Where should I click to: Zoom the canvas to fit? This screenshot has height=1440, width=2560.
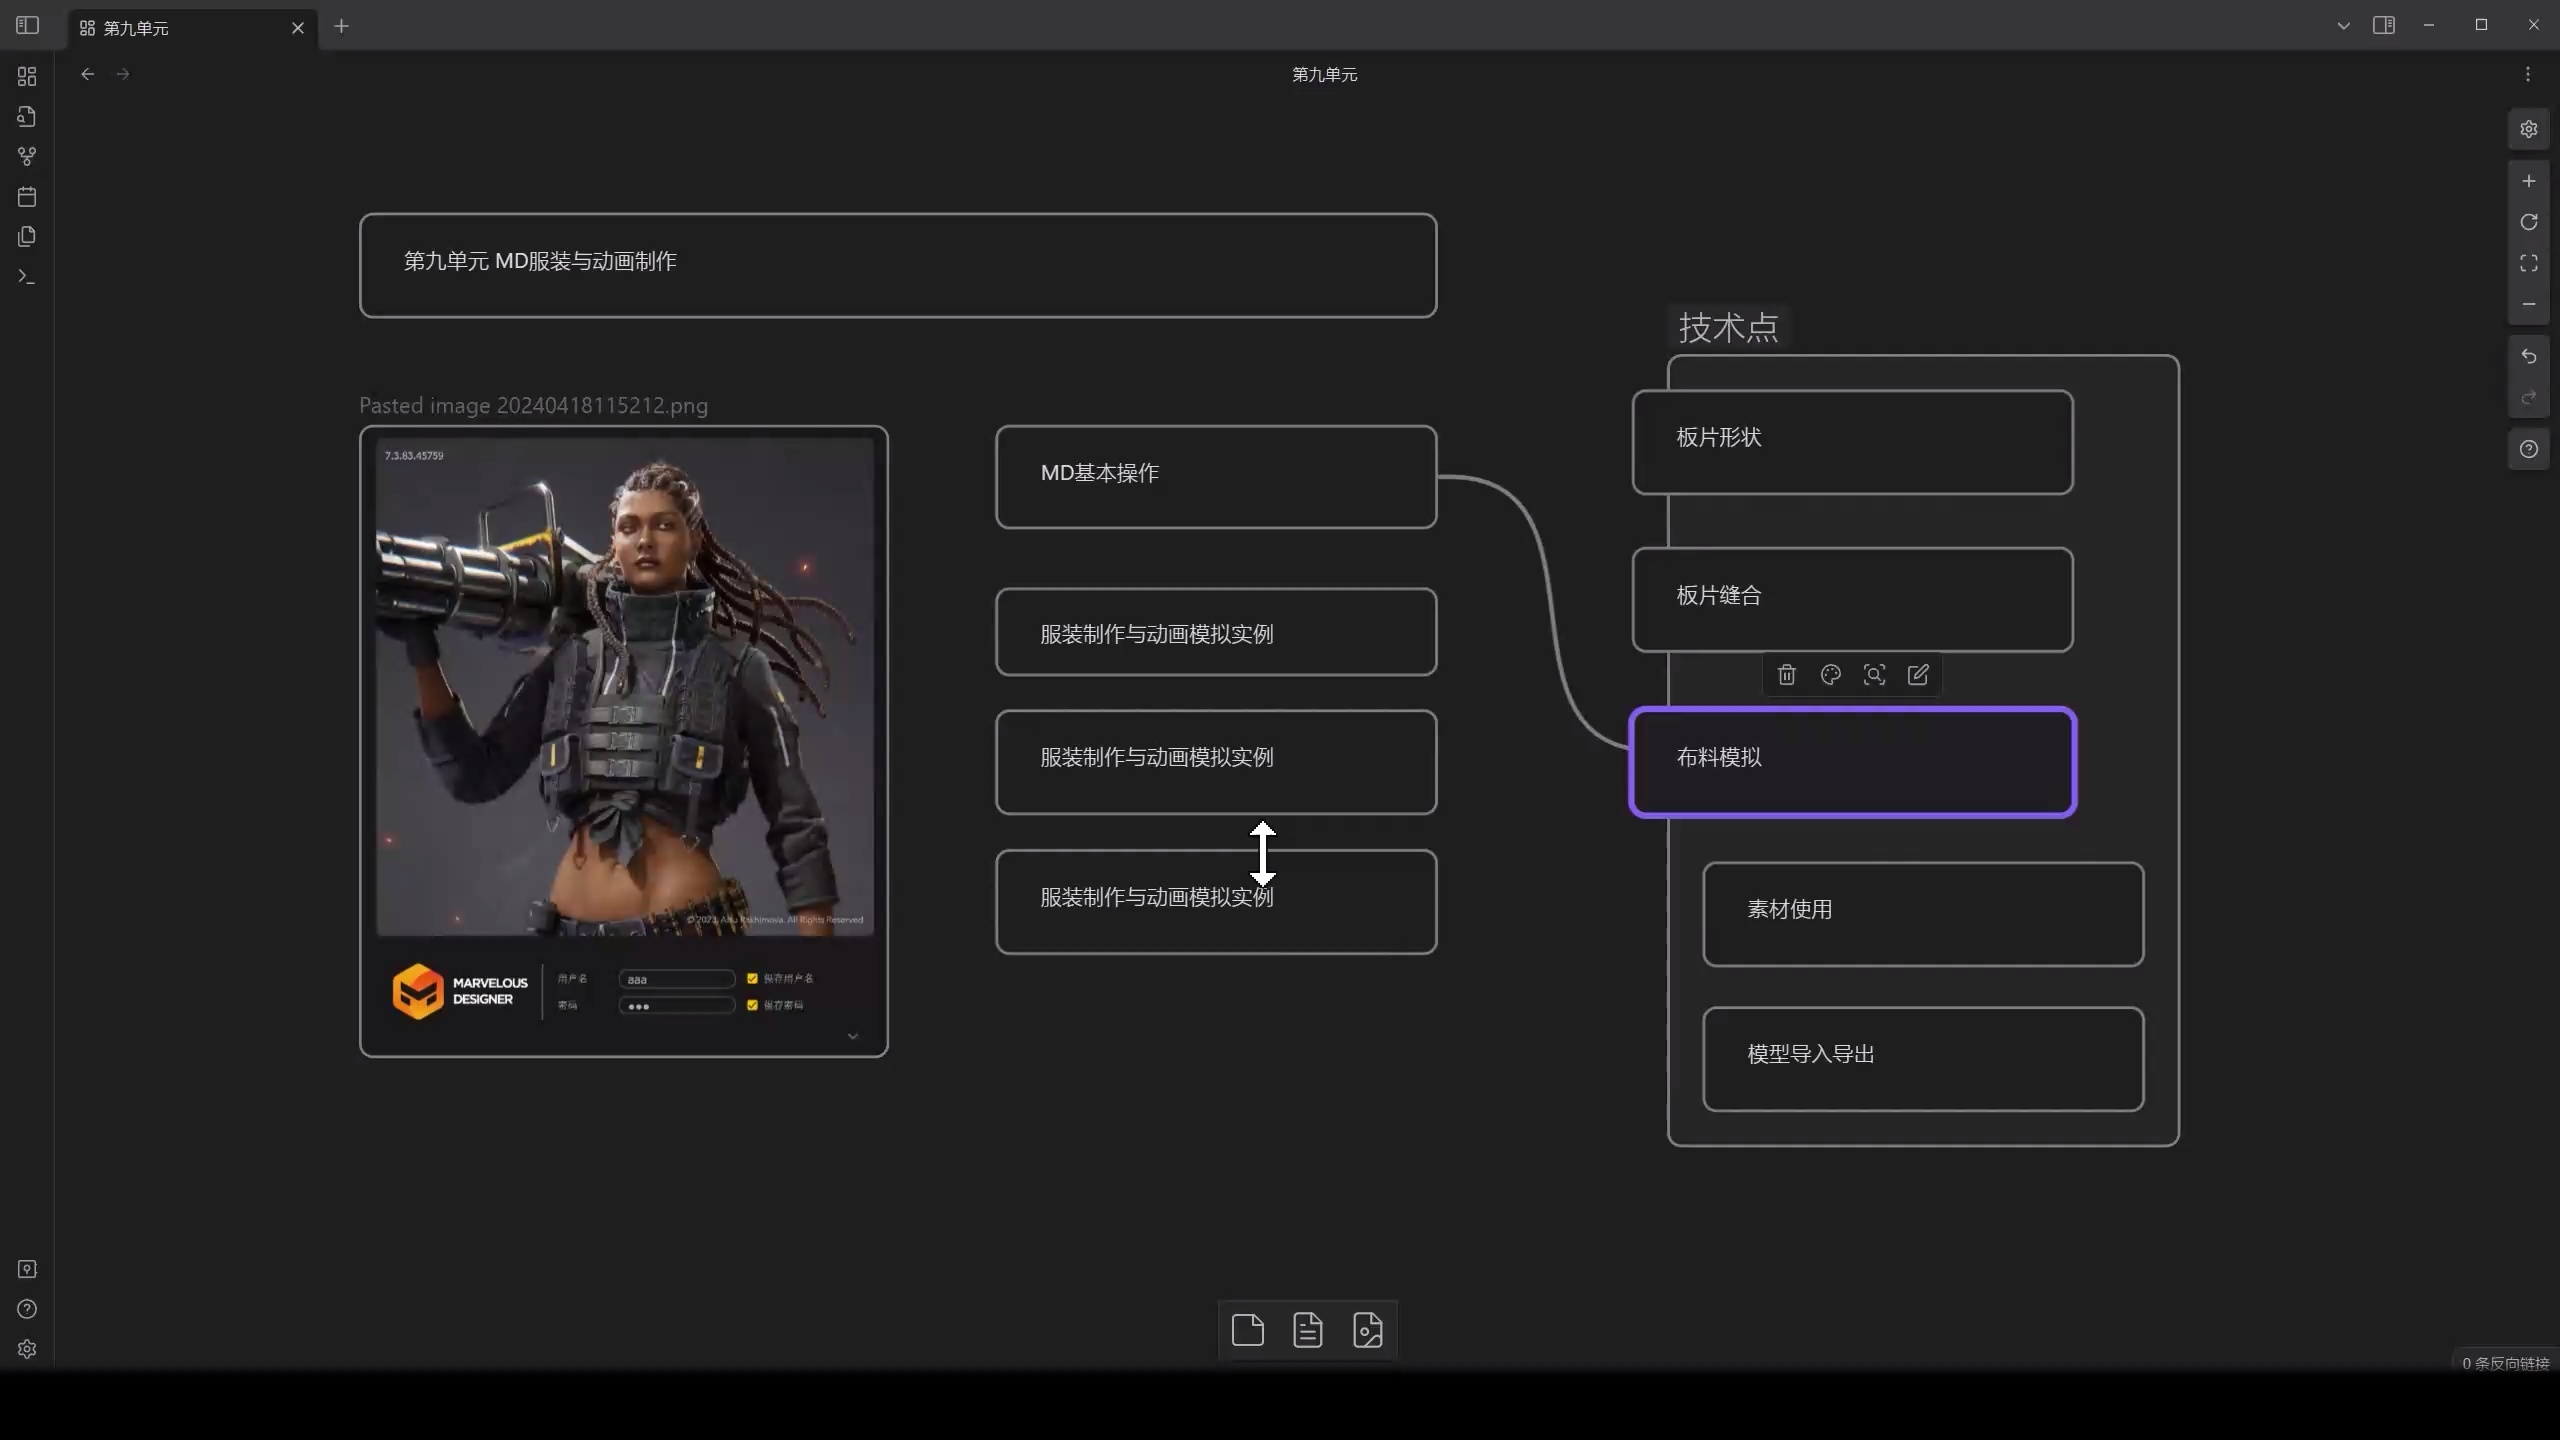click(x=2529, y=263)
